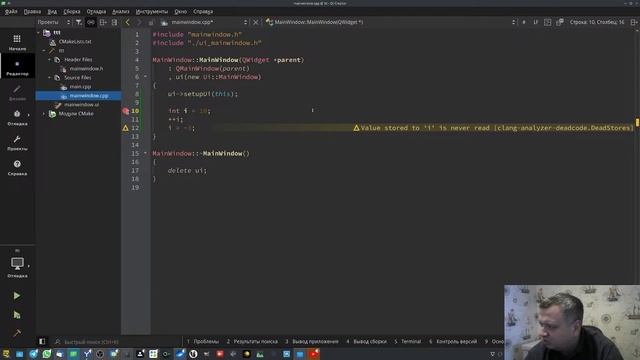This screenshot has width=640, height=360.
Task: Select CMakeLists.txt in tree
Action: pyautogui.click(x=75, y=42)
